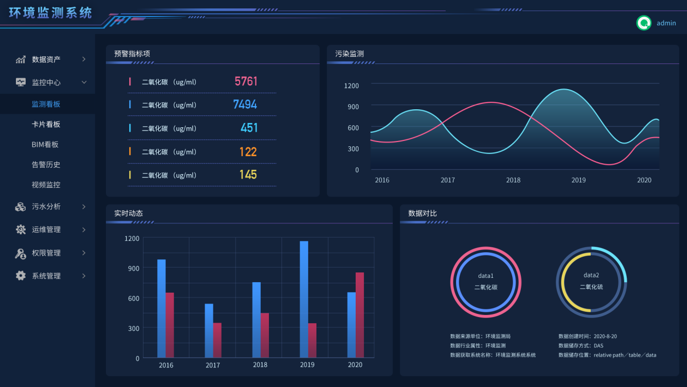The width and height of the screenshot is (687, 387).
Task: Open the 告警历史 submenu item
Action: click(46, 164)
